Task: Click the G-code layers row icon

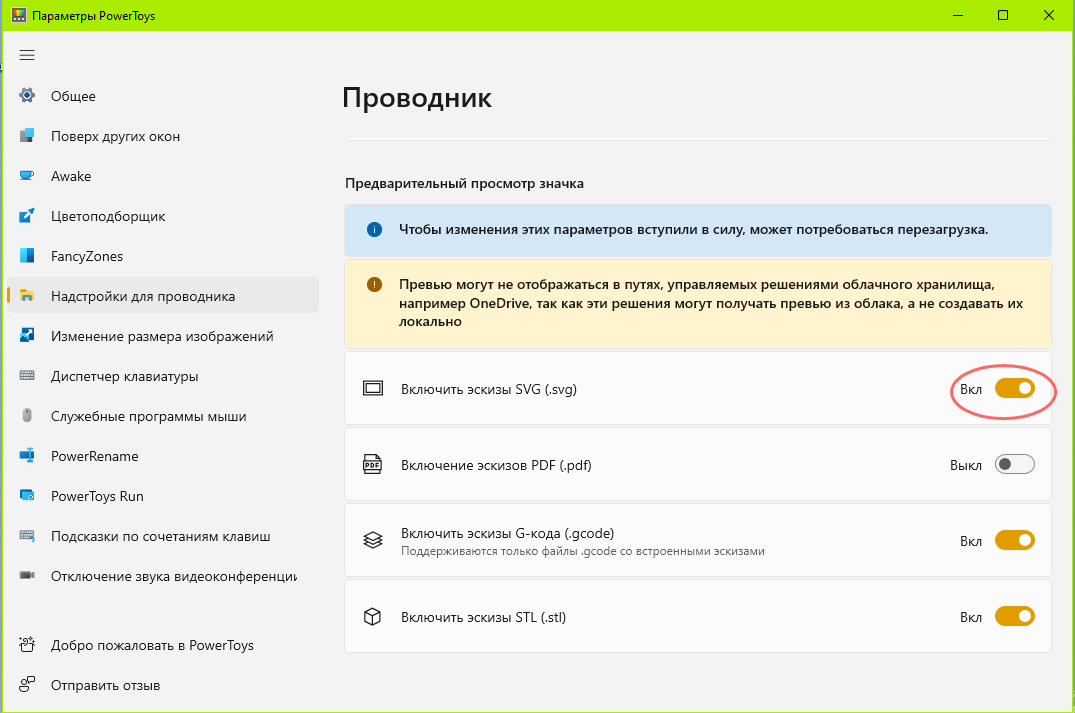Action: click(x=373, y=540)
